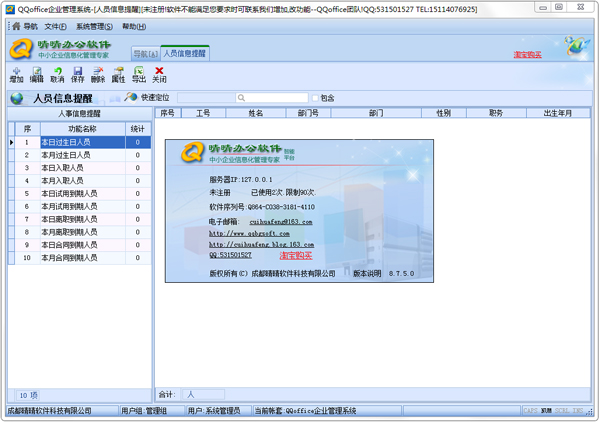The width and height of the screenshot is (600, 422).
Task: Open the 帮助(H) menu
Action: [134, 26]
